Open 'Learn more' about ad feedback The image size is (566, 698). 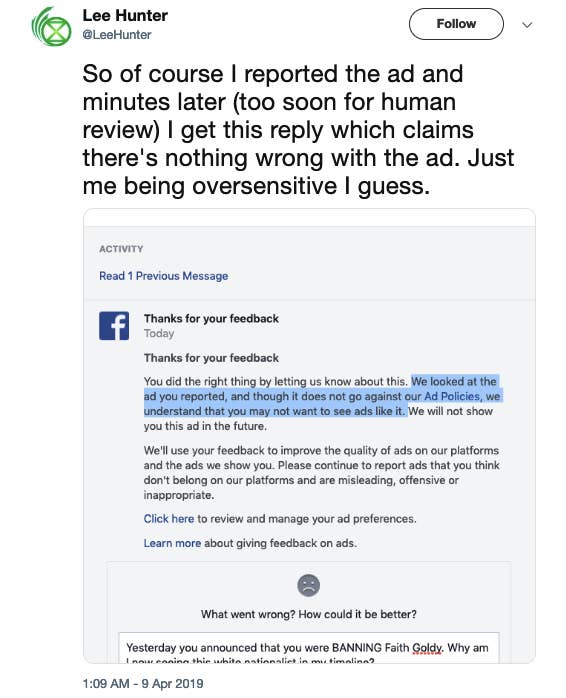point(172,543)
